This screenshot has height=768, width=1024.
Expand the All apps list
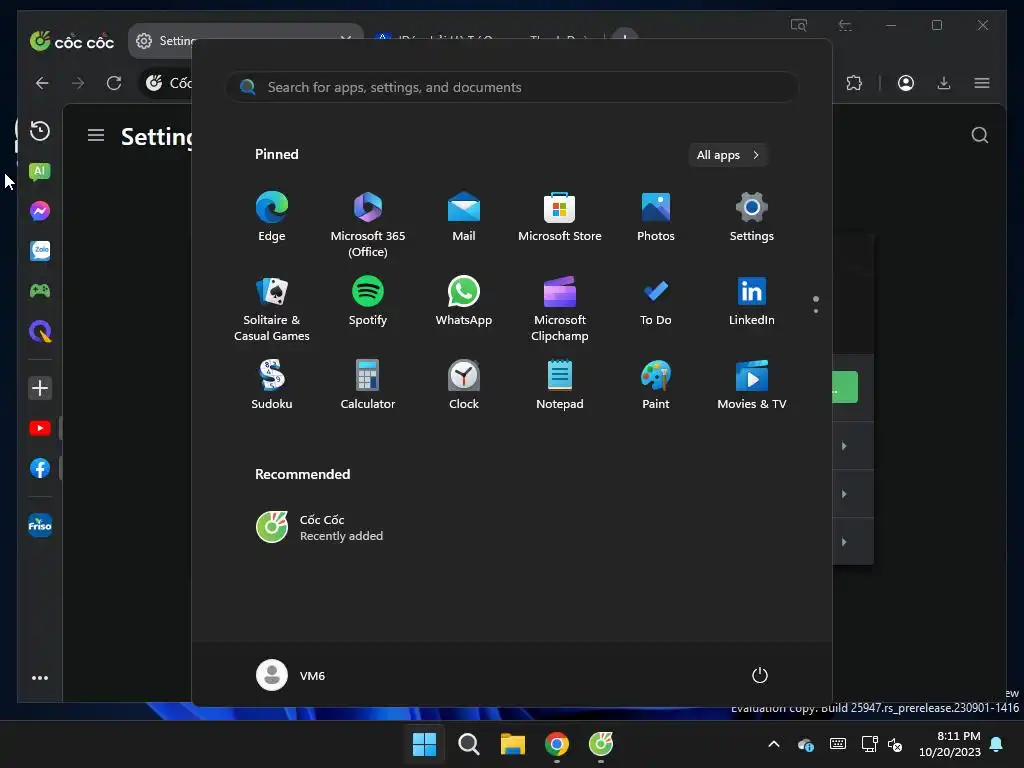[x=728, y=155]
